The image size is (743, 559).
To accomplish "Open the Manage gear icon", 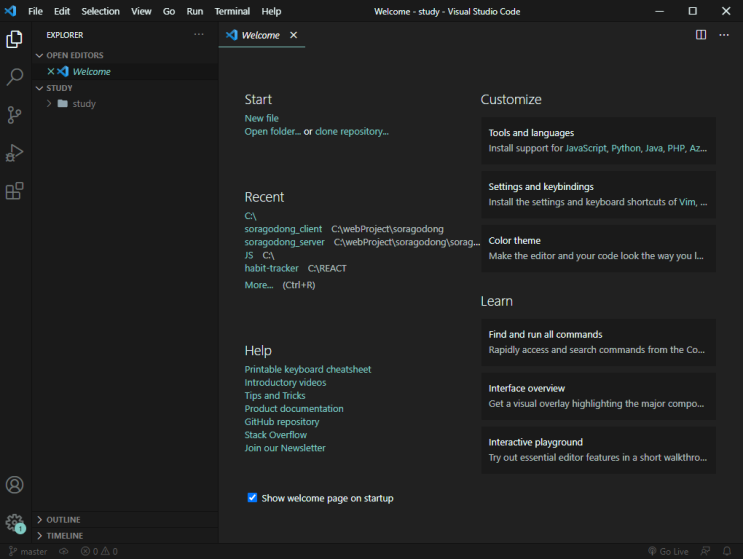I will click(15, 523).
